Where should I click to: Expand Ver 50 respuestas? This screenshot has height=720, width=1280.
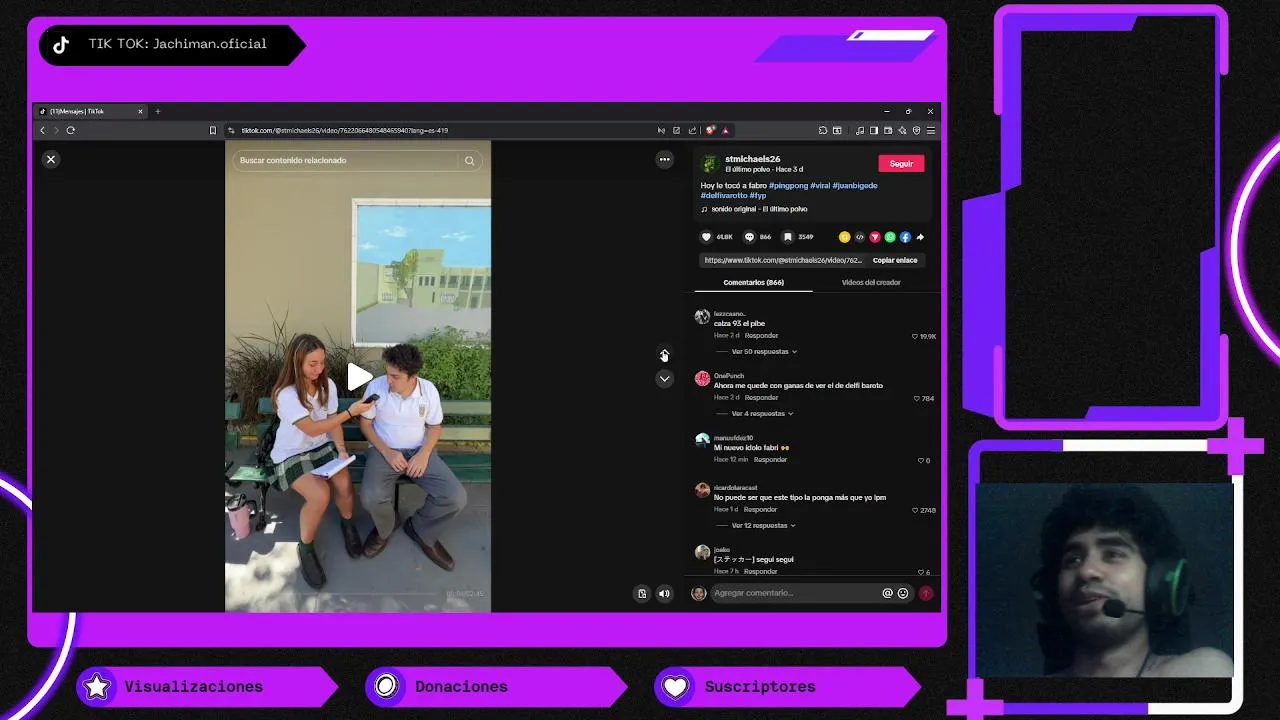(764, 352)
